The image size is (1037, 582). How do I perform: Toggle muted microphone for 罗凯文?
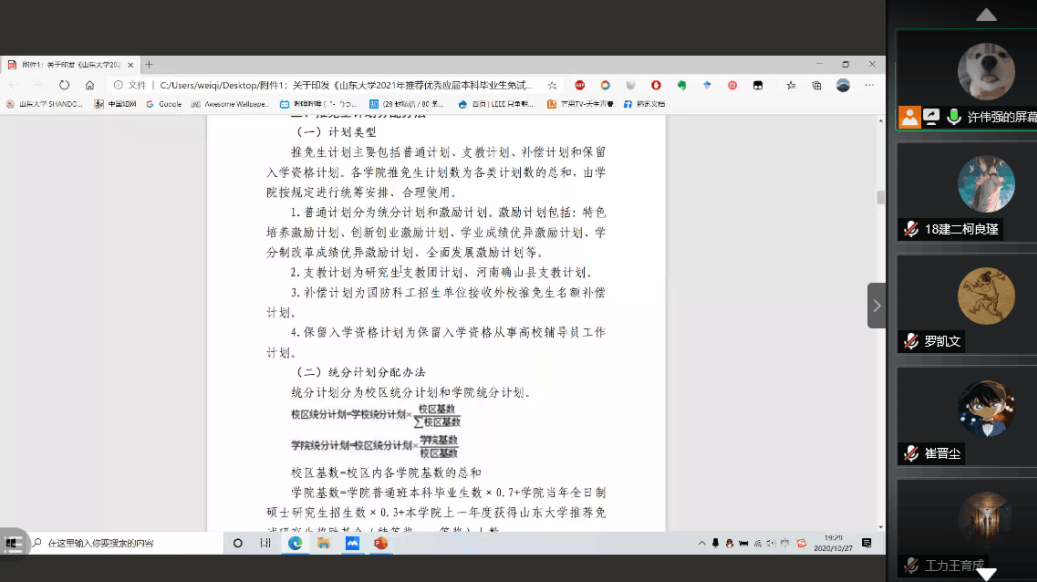tap(910, 341)
